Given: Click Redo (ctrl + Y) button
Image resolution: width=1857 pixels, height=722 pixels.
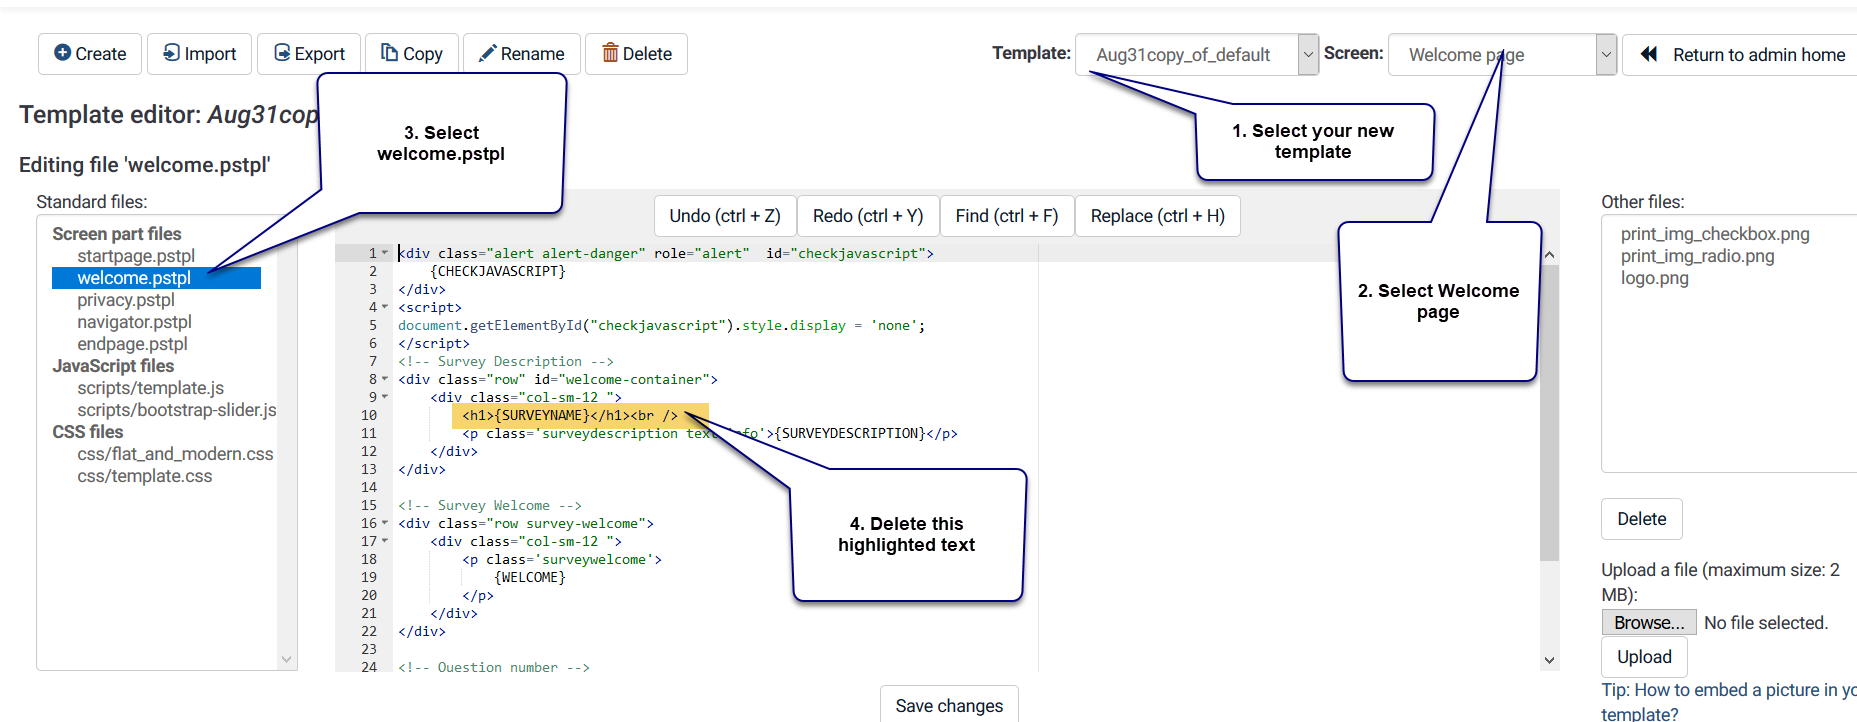Looking at the screenshot, I should coord(868,216).
